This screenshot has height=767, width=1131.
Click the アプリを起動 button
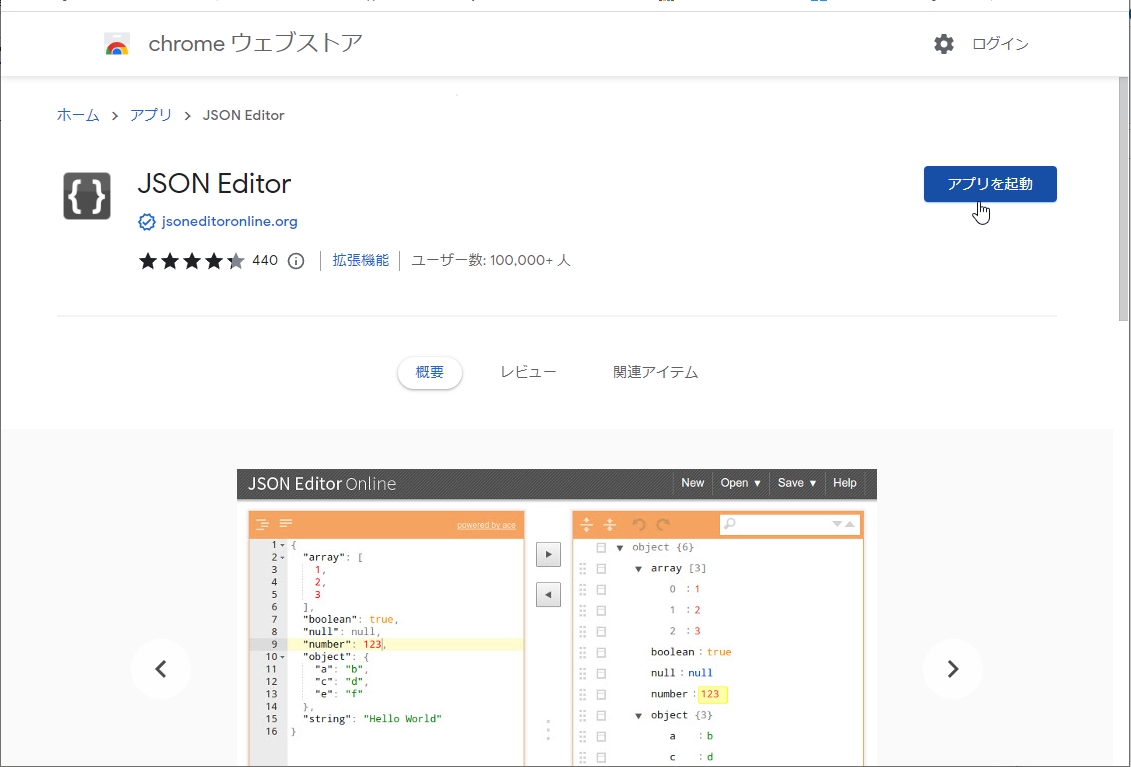[x=990, y=184]
